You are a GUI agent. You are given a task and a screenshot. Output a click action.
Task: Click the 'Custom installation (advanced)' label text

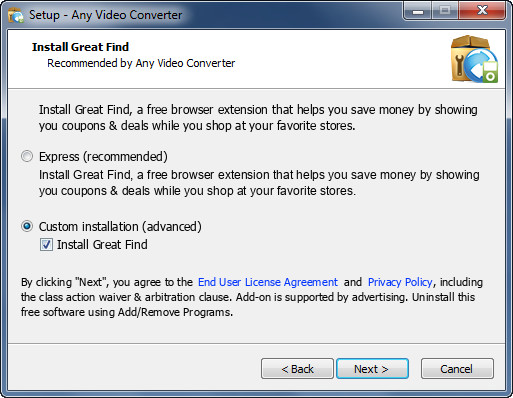coord(120,227)
